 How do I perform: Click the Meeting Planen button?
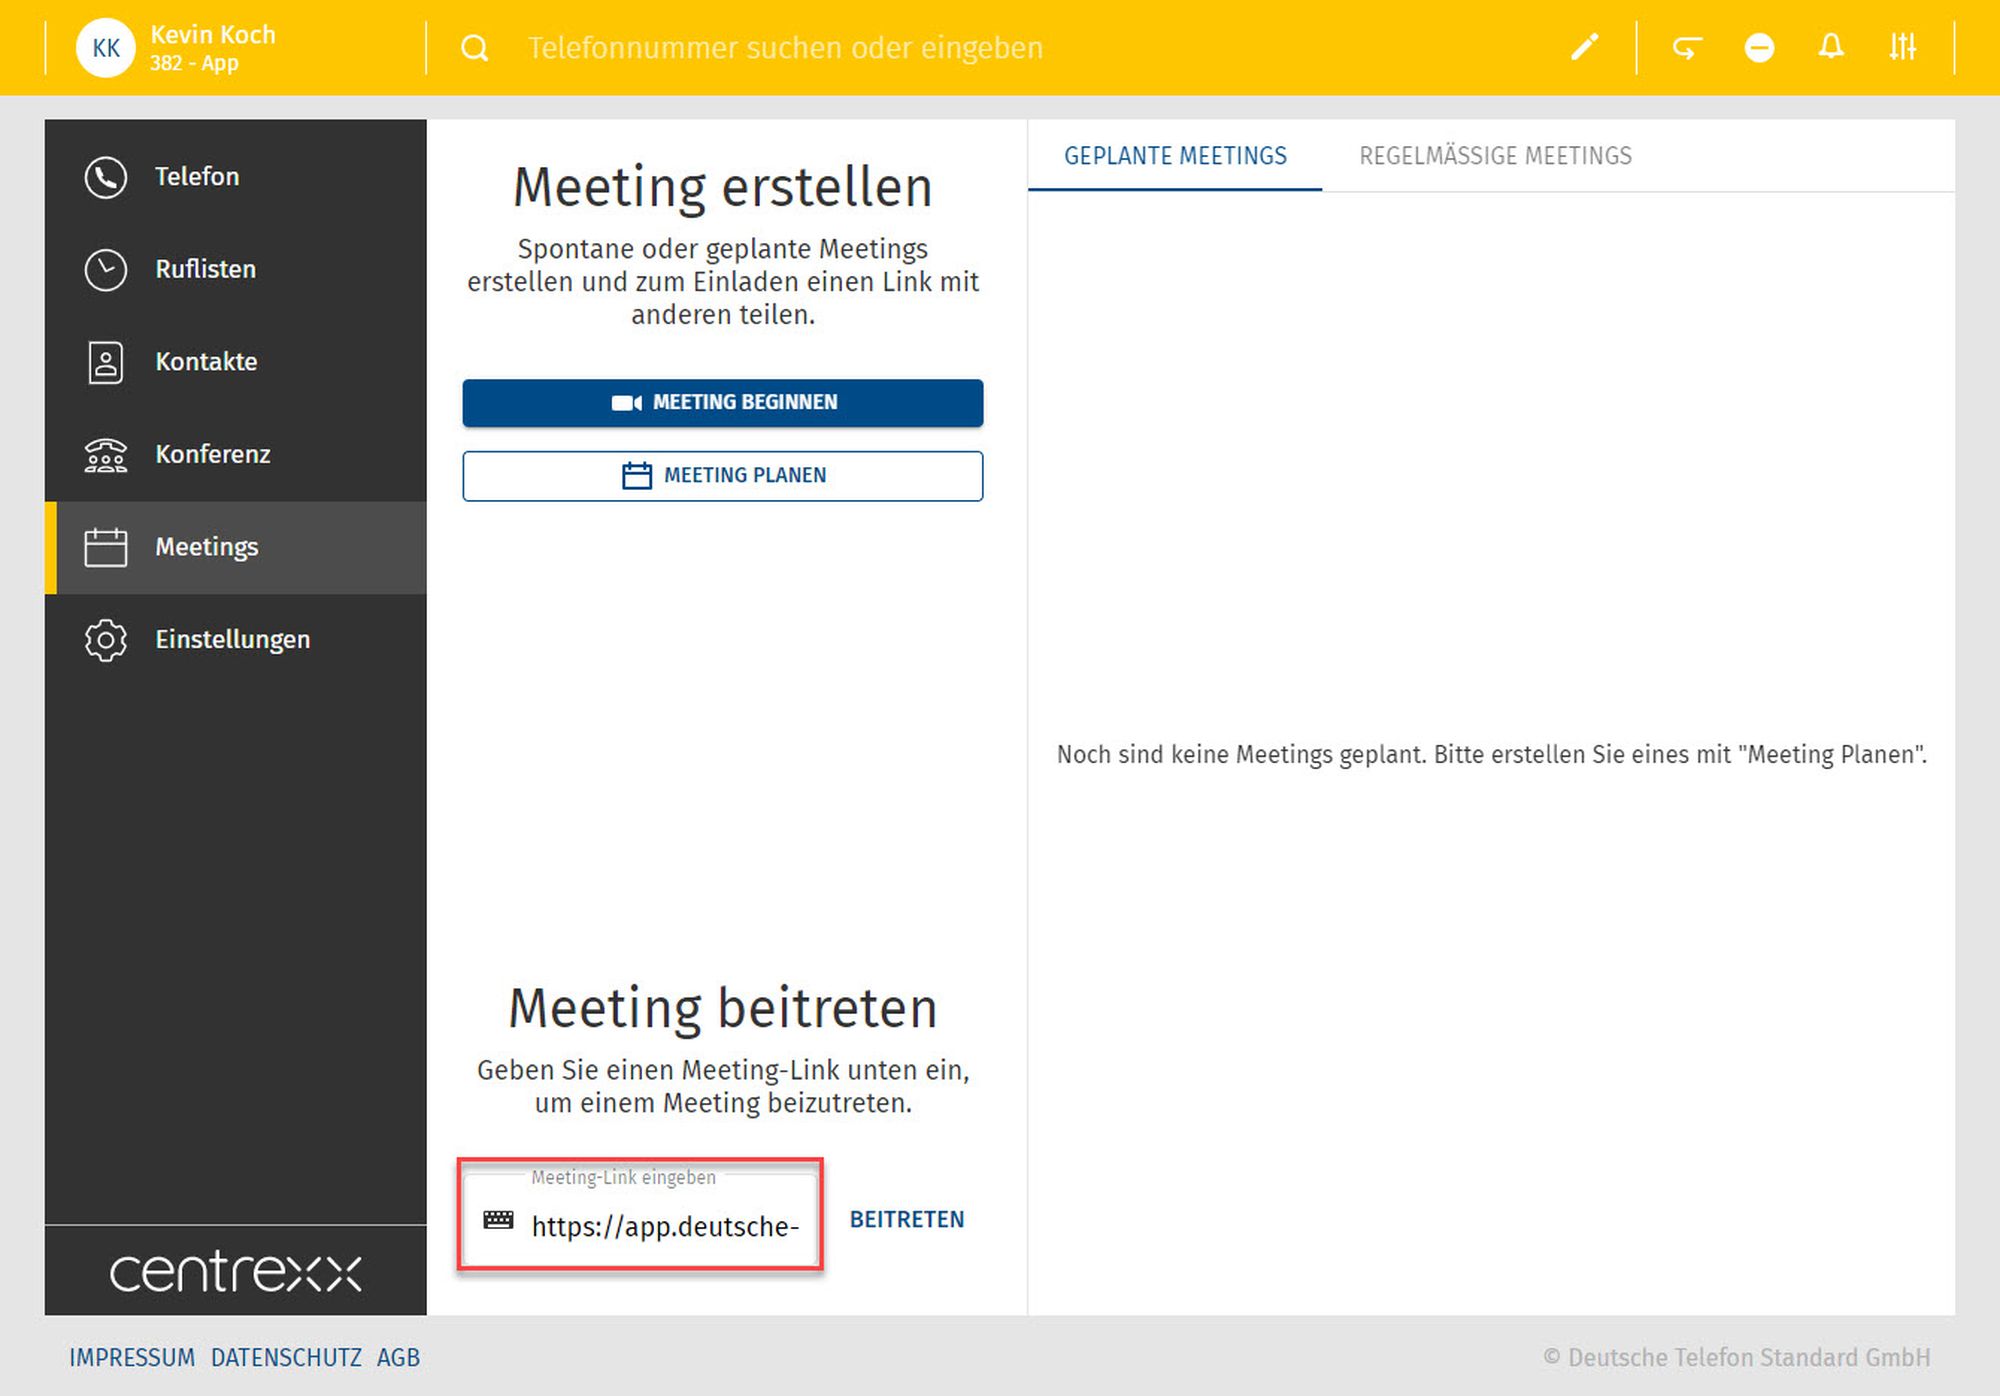click(722, 476)
